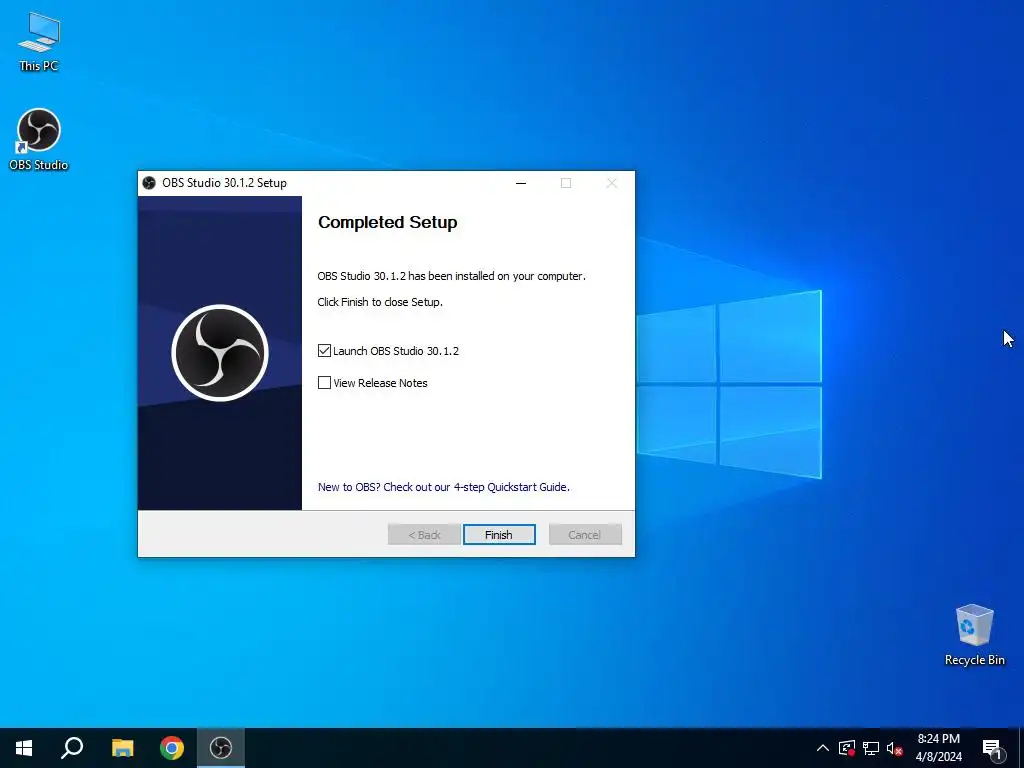Click the red-dot tray icon beside network
Screen dimensions: 1024x768
pyautogui.click(x=846, y=748)
